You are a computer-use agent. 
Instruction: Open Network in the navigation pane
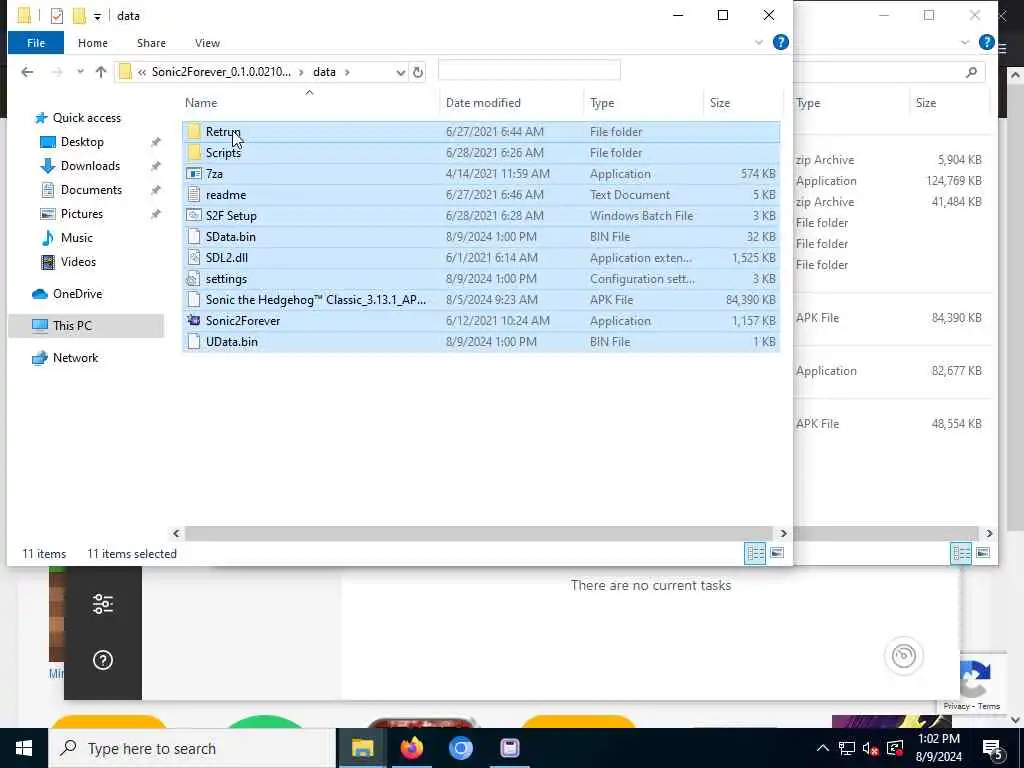click(x=75, y=358)
